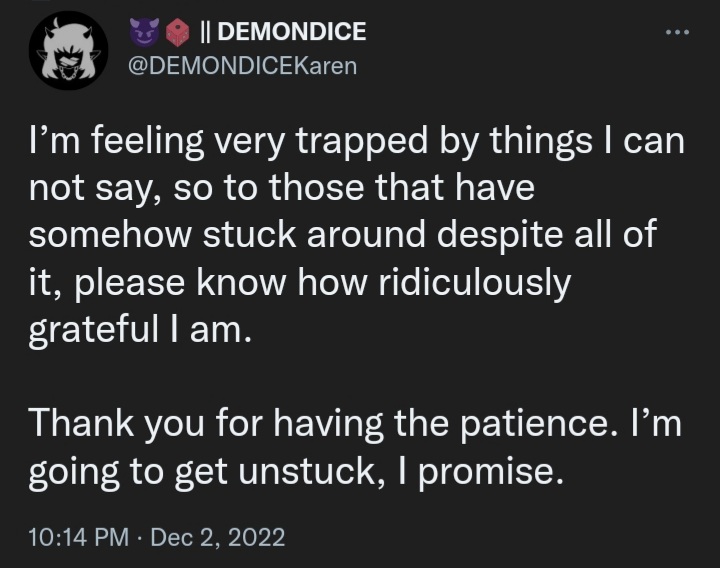
Task: Click the DEMONDICE display name
Action: (292, 32)
